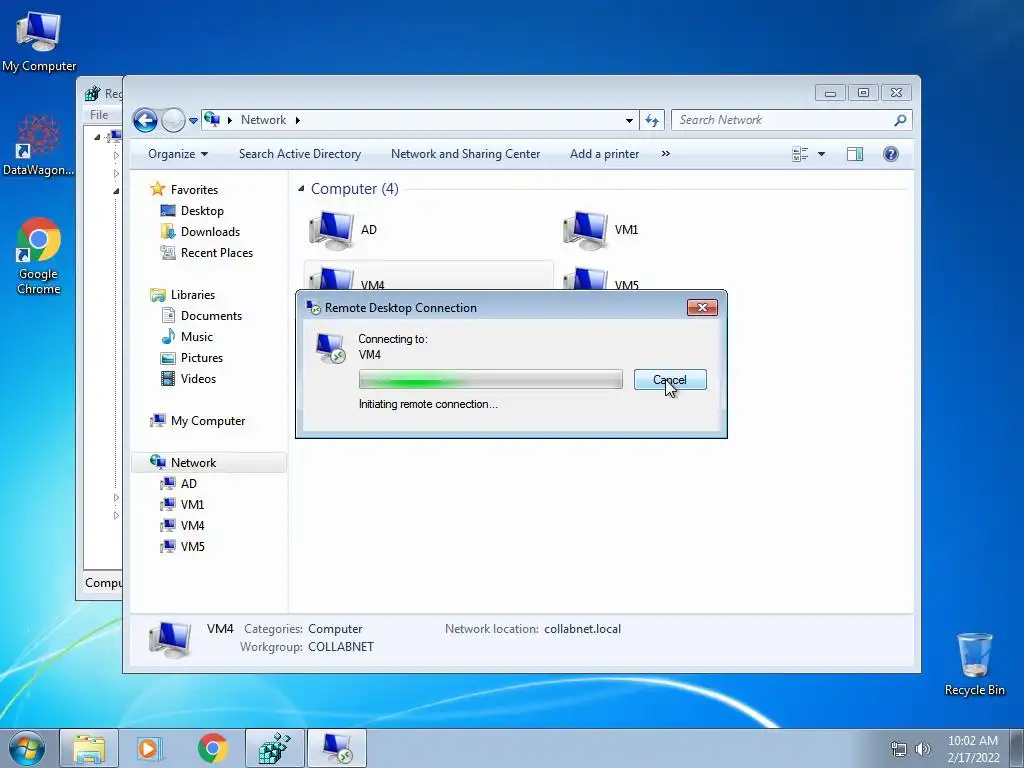Click the Show desktop strip

pos(1016,748)
